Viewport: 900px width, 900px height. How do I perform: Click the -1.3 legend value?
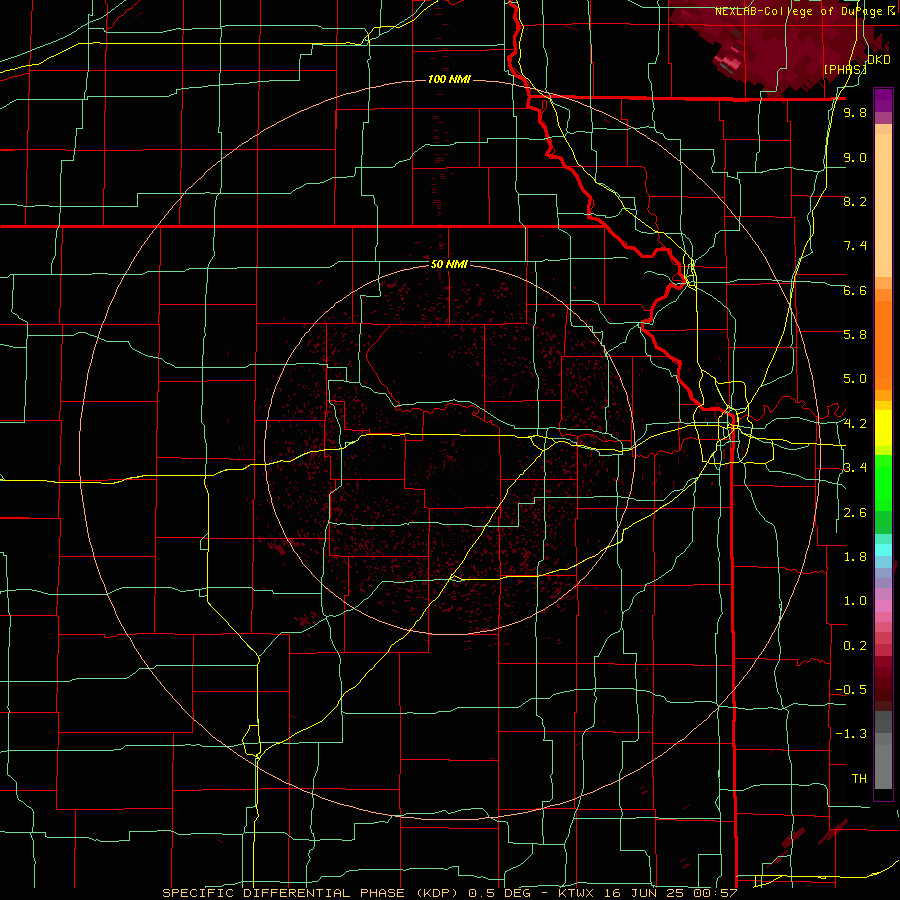coord(851,734)
